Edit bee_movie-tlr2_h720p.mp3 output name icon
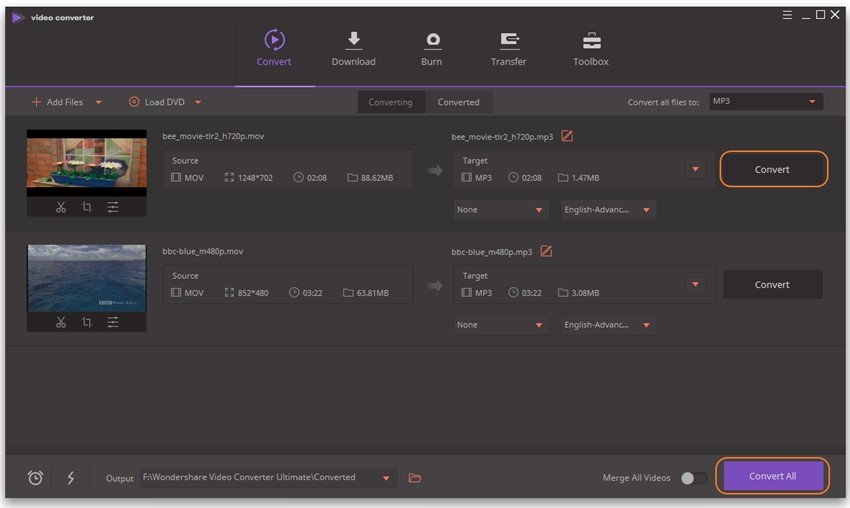 click(x=567, y=136)
